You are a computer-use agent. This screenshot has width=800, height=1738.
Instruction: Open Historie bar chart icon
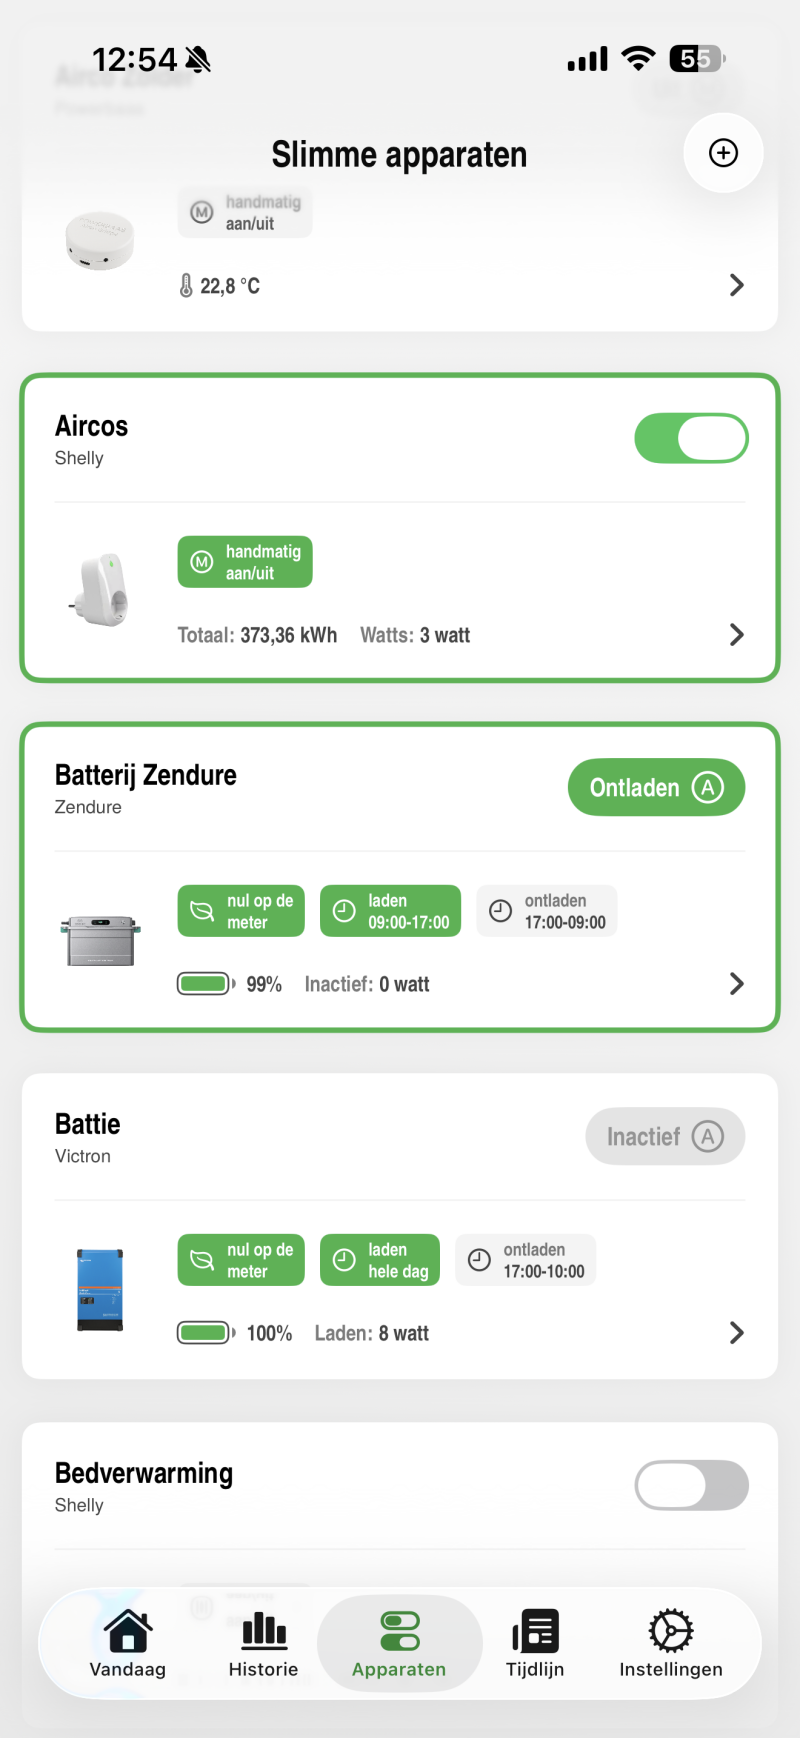click(264, 1631)
